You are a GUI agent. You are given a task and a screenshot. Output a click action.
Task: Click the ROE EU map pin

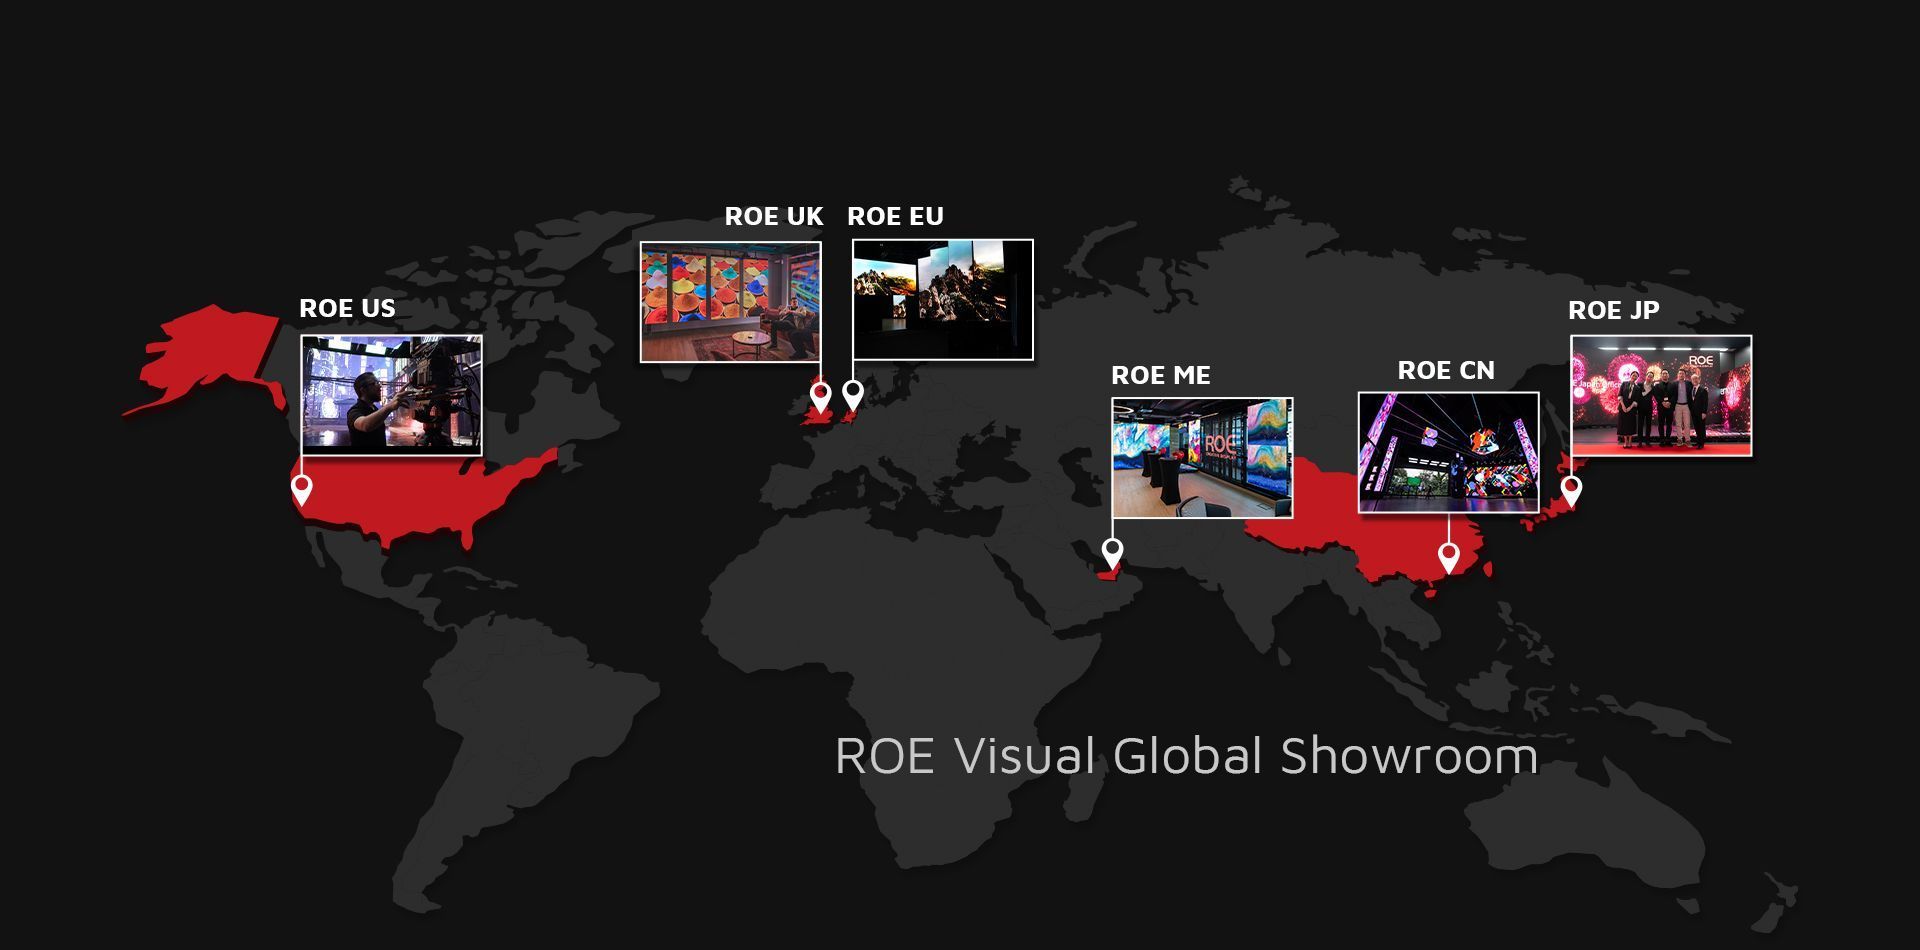pos(853,394)
